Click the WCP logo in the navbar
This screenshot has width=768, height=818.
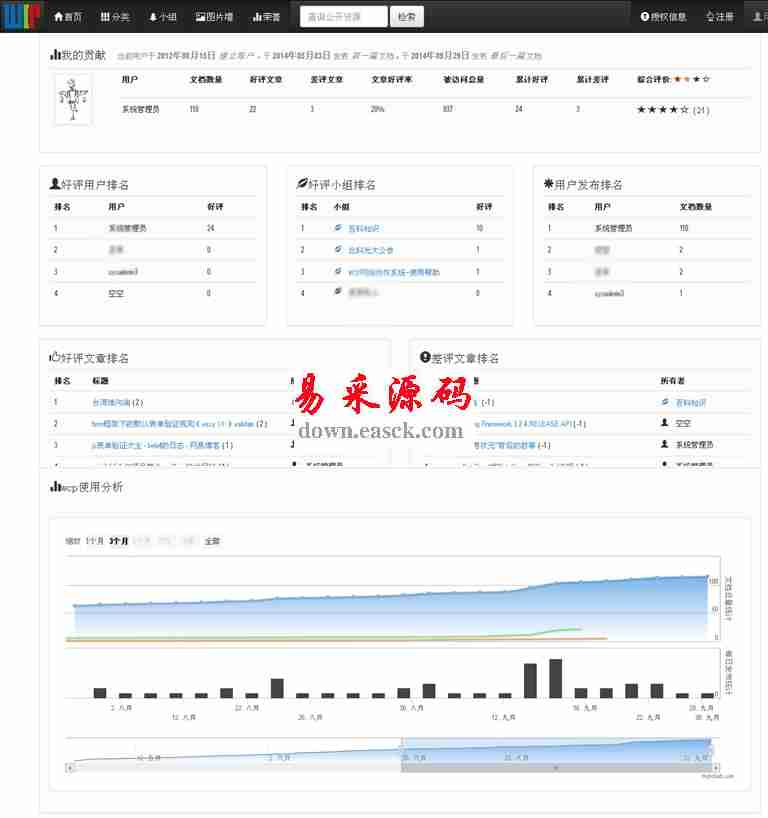(x=21, y=16)
